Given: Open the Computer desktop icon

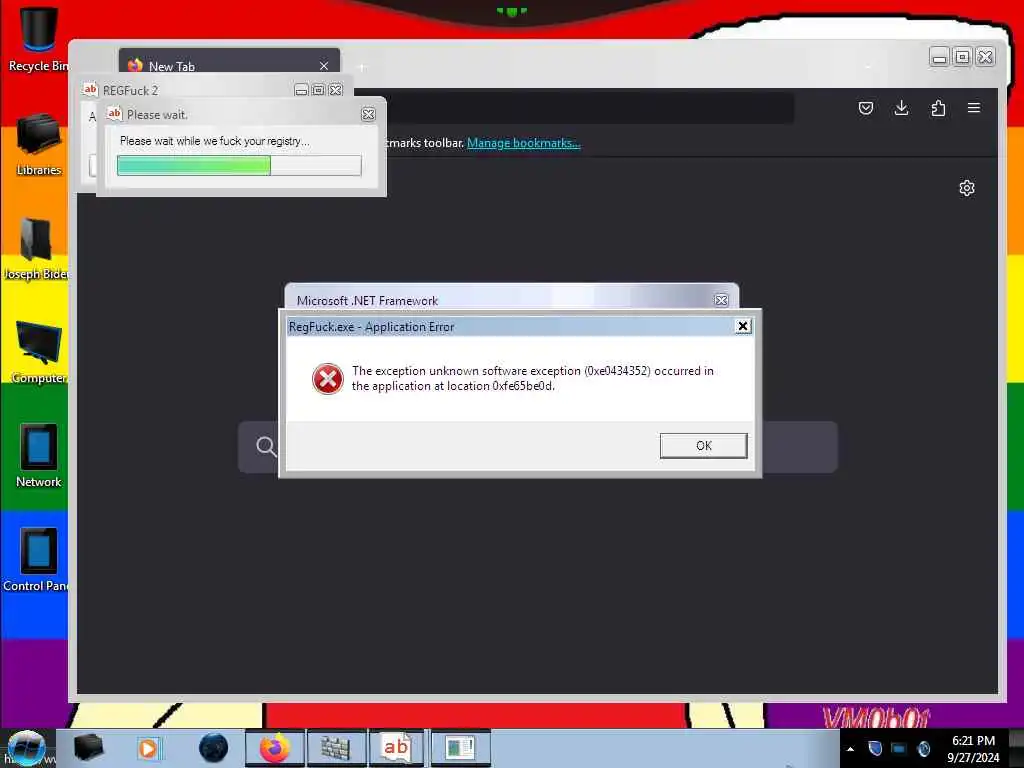Looking at the screenshot, I should tap(39, 351).
